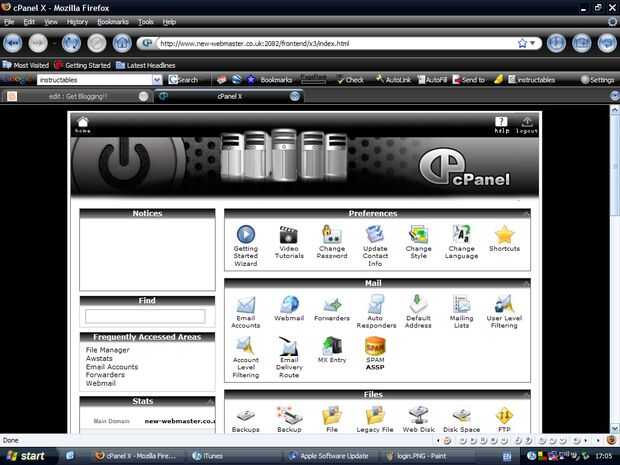Open Change Style
The width and height of the screenshot is (620, 465).
(x=418, y=234)
